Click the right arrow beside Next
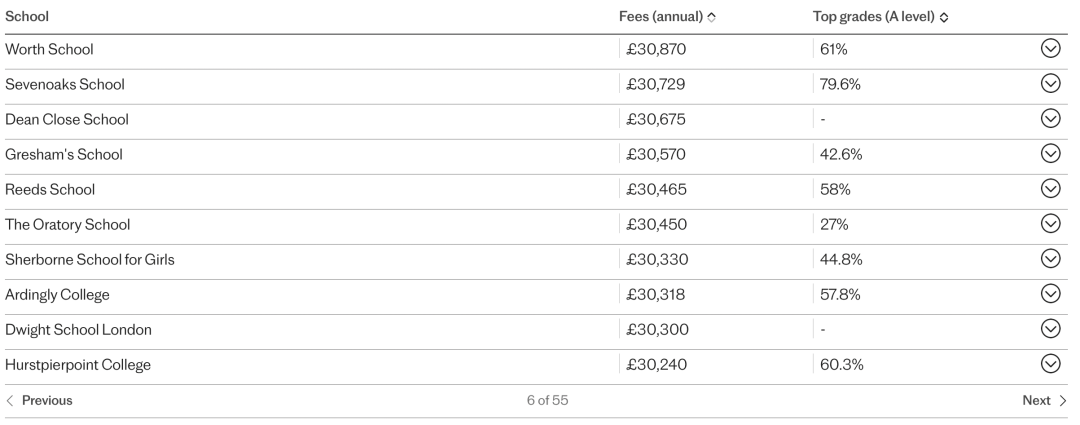 tap(1063, 400)
